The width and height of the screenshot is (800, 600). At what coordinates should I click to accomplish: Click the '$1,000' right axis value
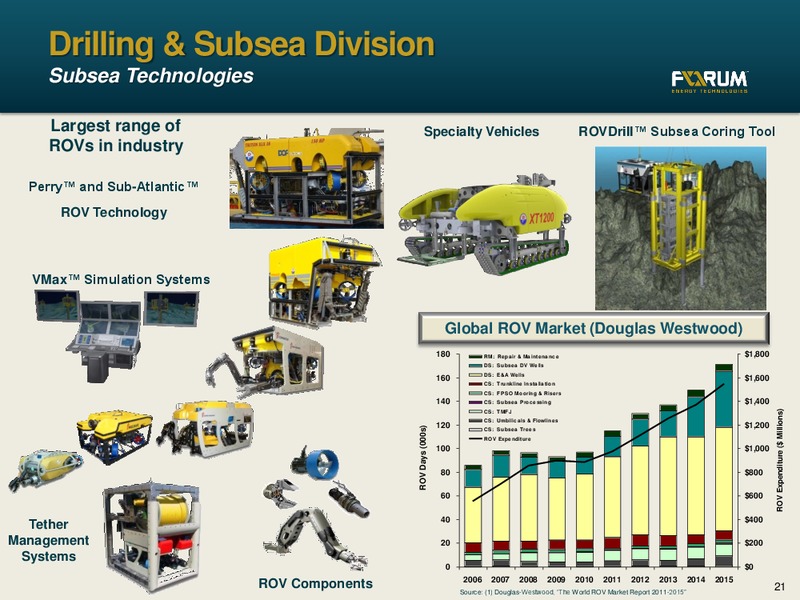coord(757,448)
